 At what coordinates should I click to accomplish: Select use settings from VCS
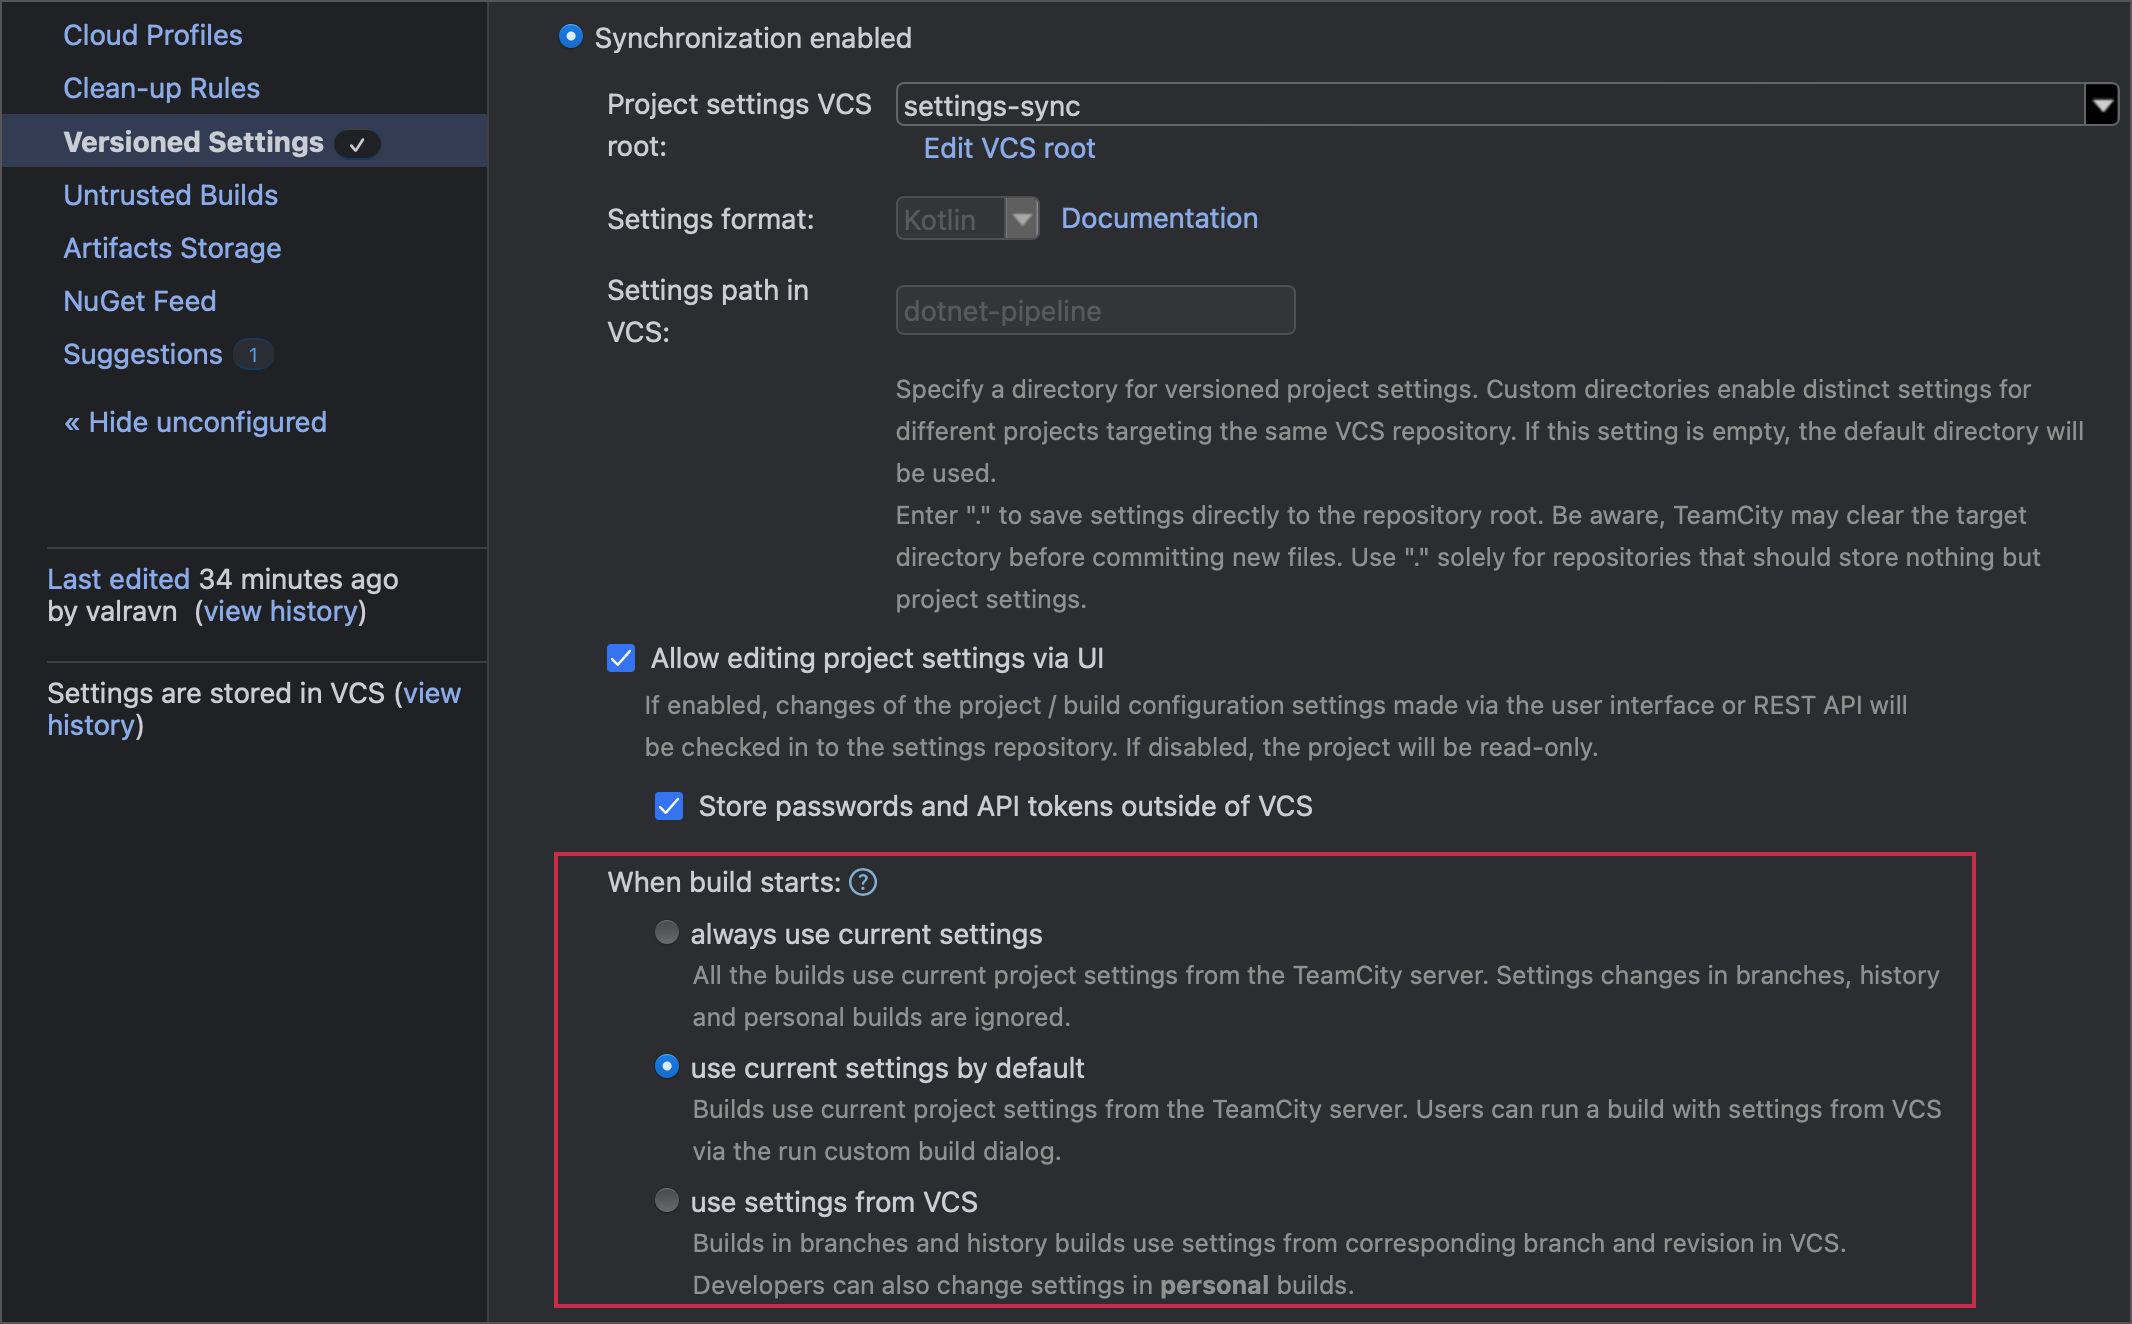click(x=666, y=1200)
